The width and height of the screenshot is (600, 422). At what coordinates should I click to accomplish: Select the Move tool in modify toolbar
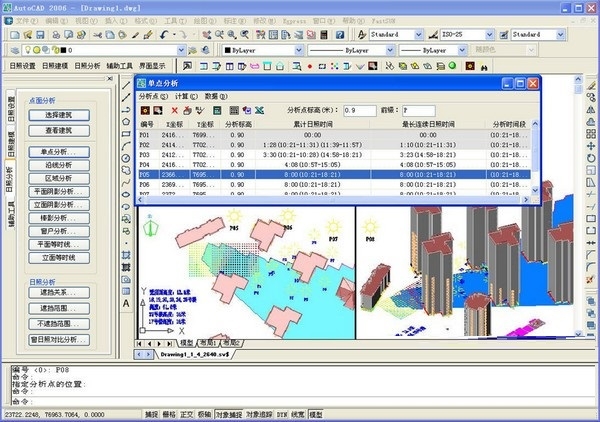click(x=591, y=146)
